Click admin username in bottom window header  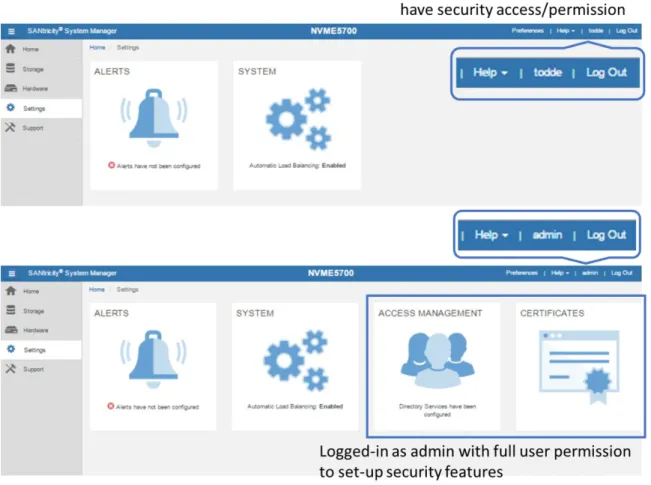(590, 273)
